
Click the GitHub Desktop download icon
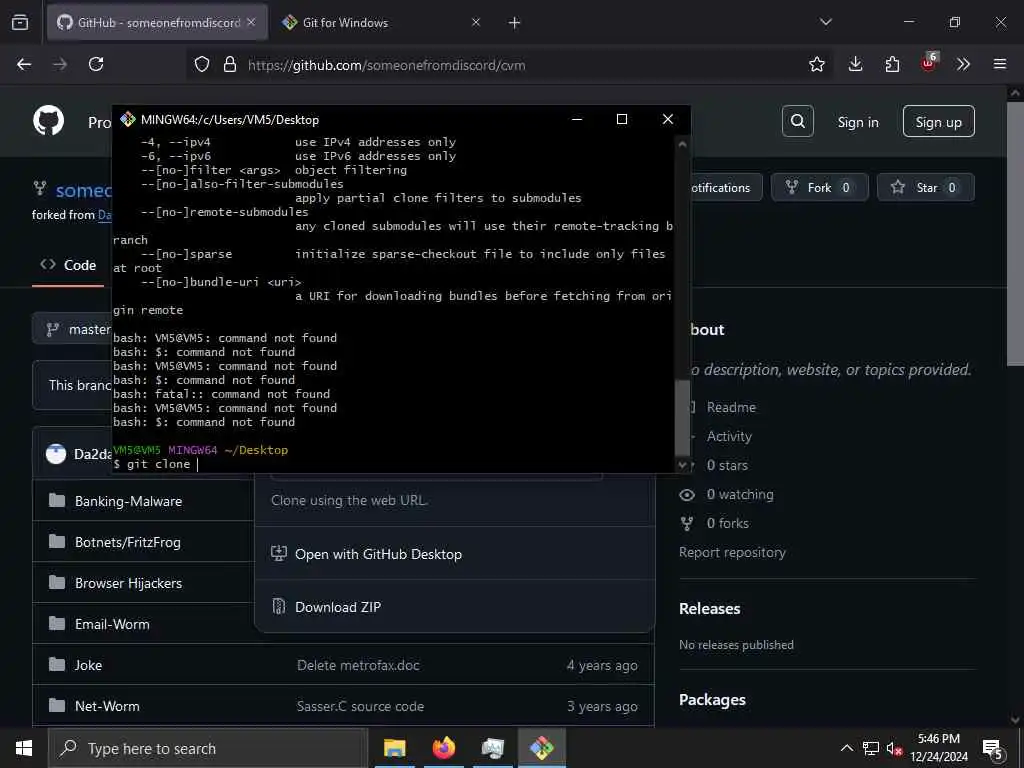tap(279, 554)
